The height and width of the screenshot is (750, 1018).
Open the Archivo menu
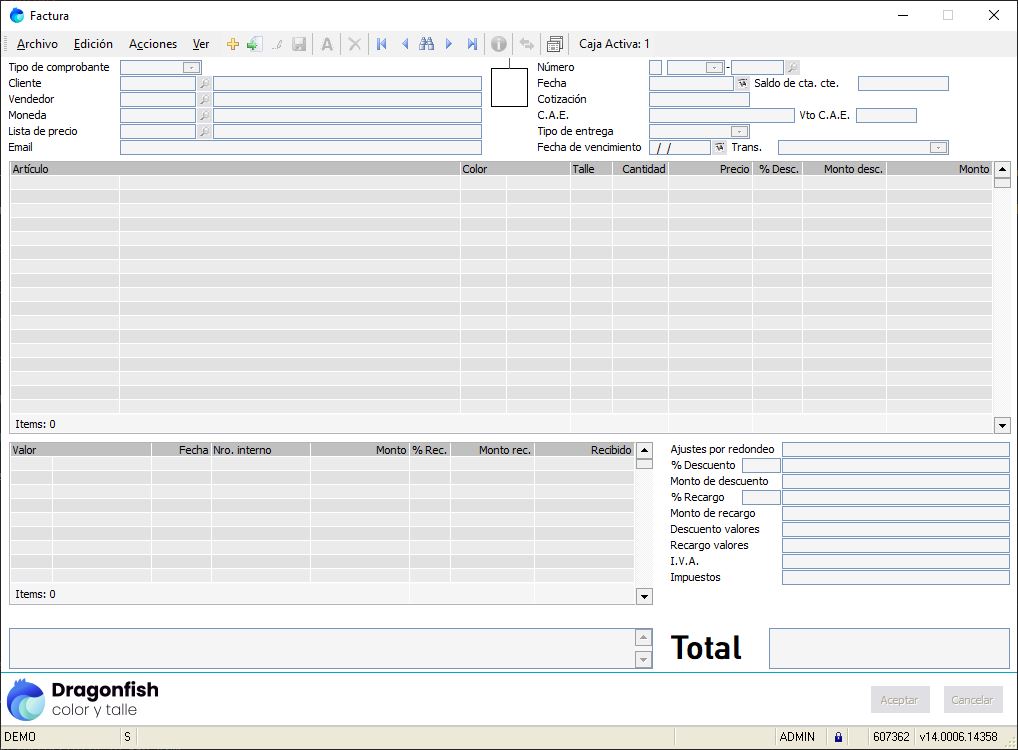coord(37,44)
